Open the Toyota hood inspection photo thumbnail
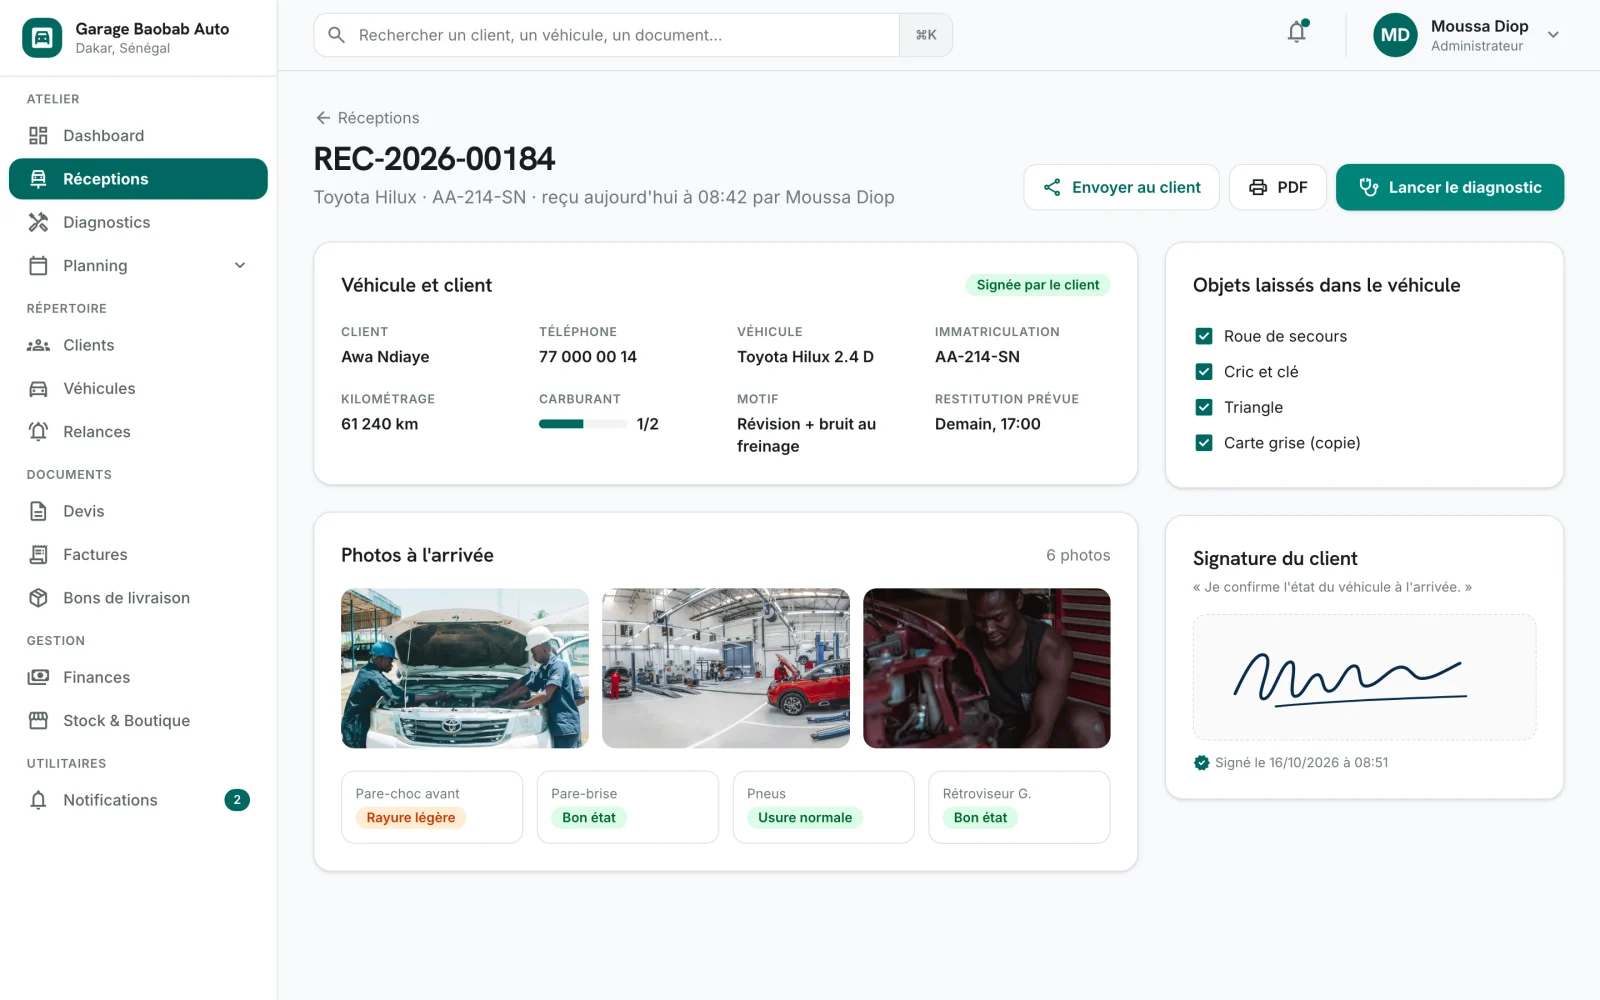The height and width of the screenshot is (1000, 1600). tap(465, 668)
